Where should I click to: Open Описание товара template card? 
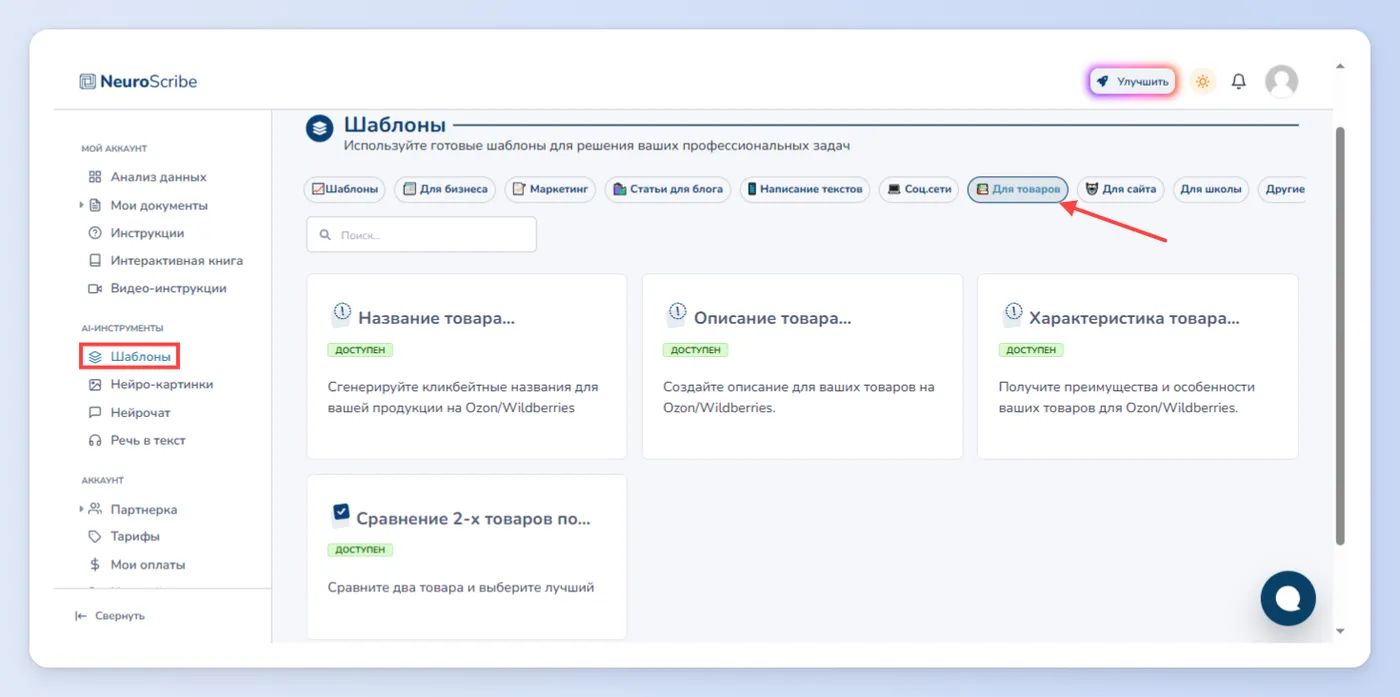coord(802,367)
